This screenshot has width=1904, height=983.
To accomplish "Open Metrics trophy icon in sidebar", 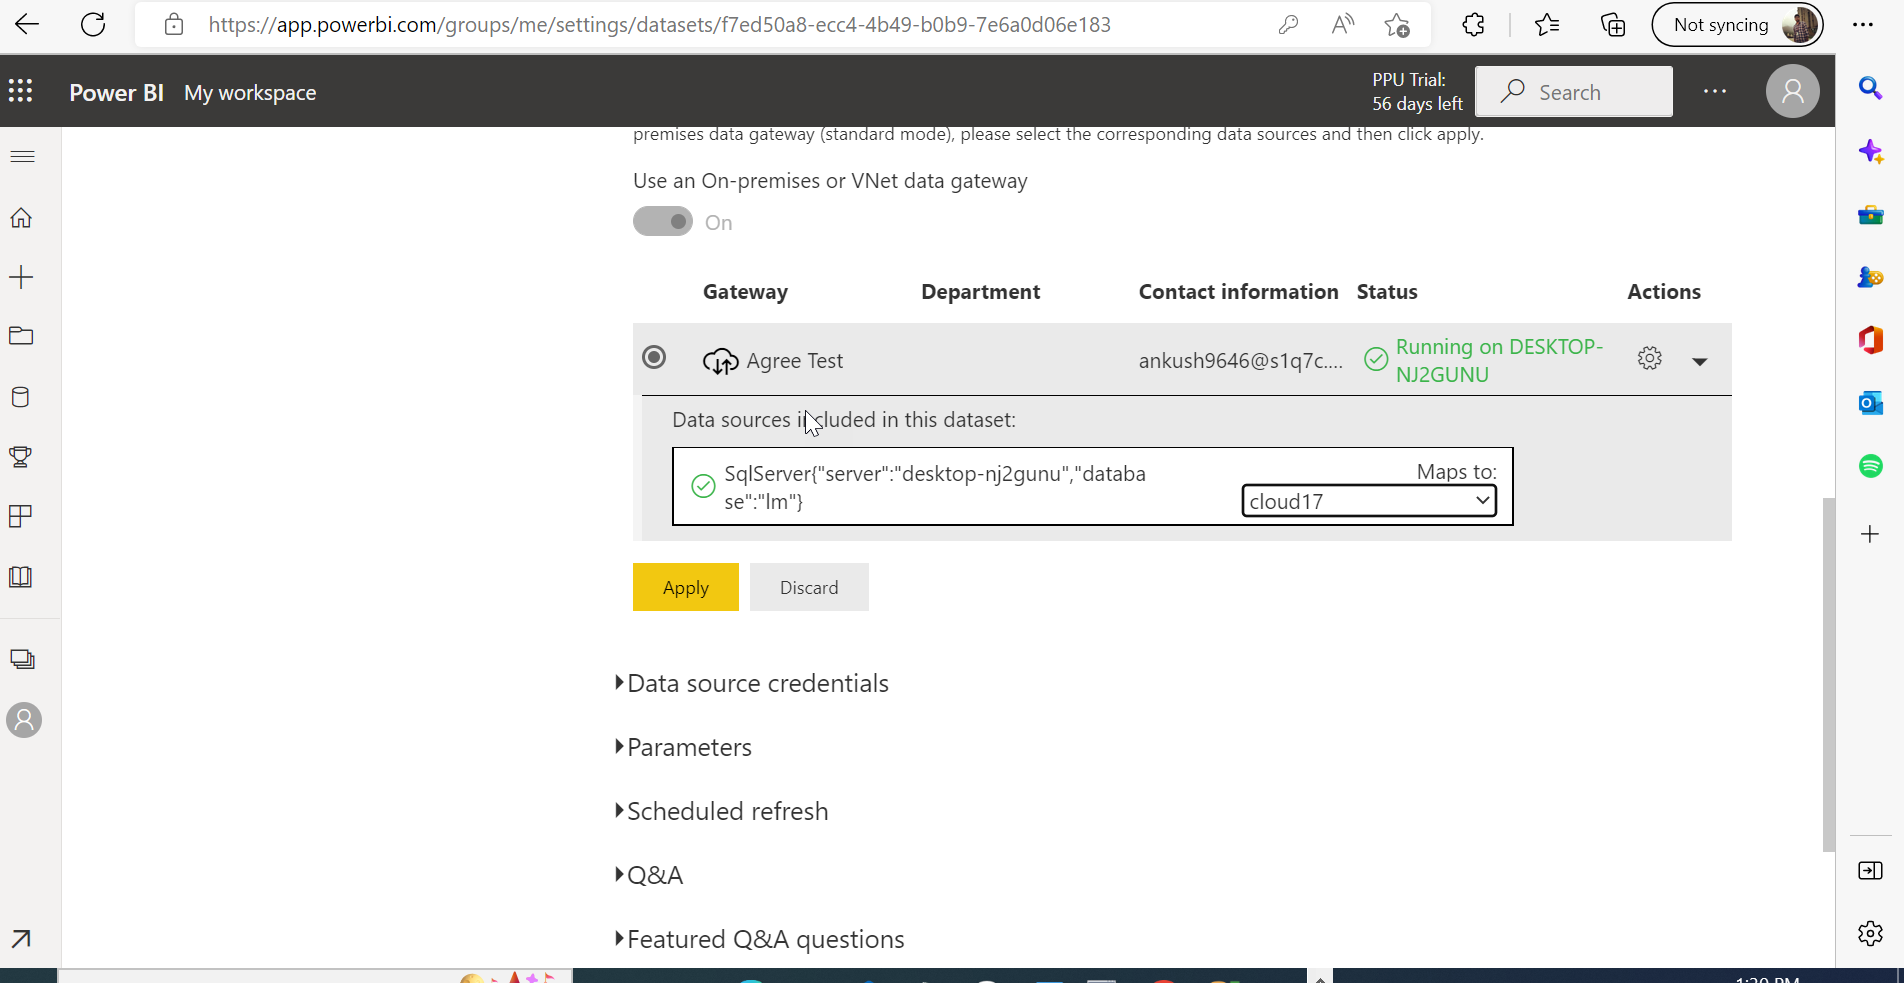I will 21,457.
